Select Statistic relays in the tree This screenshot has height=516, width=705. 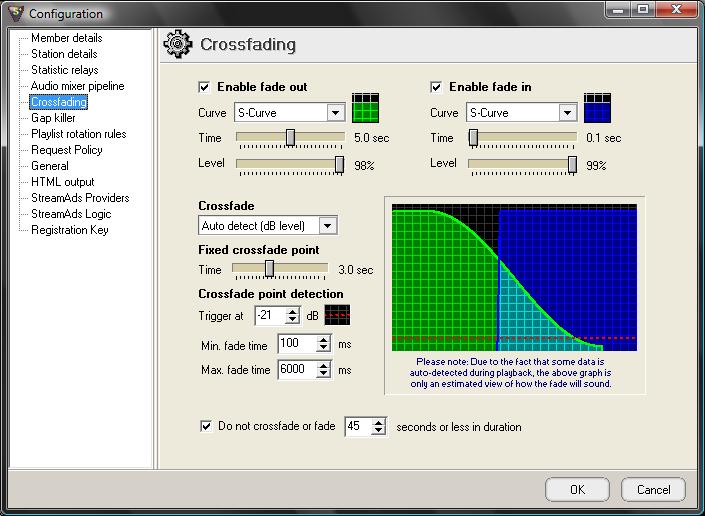pos(65,70)
